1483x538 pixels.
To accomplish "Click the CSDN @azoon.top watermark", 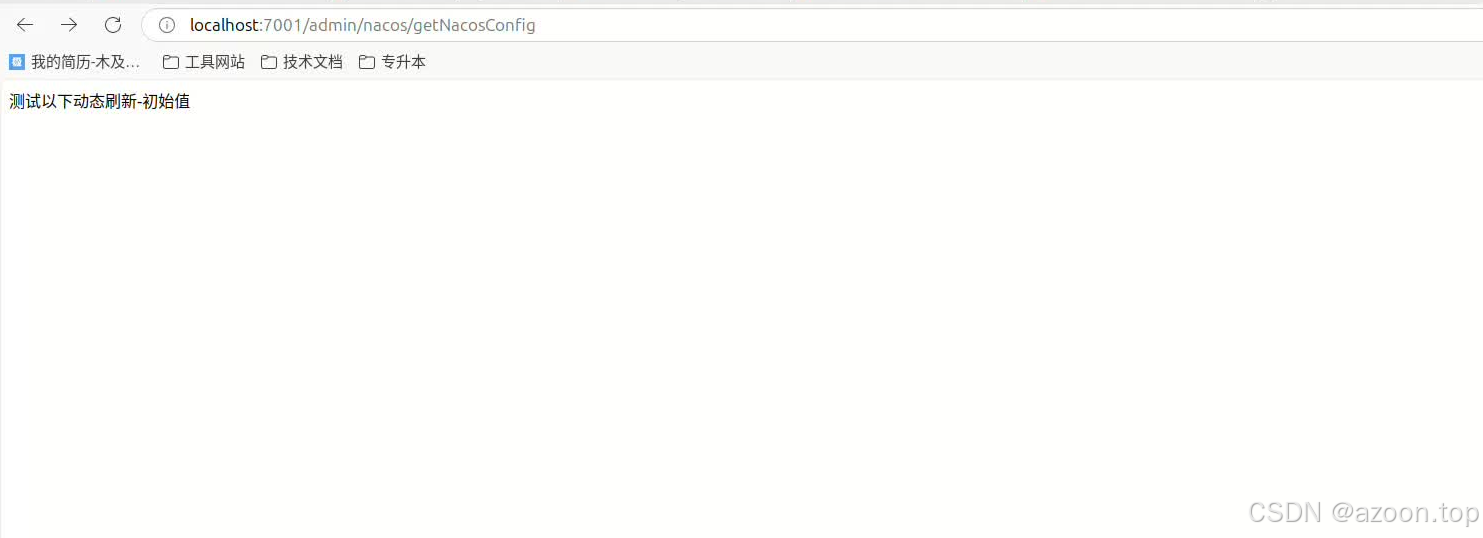I will pos(1364,513).
